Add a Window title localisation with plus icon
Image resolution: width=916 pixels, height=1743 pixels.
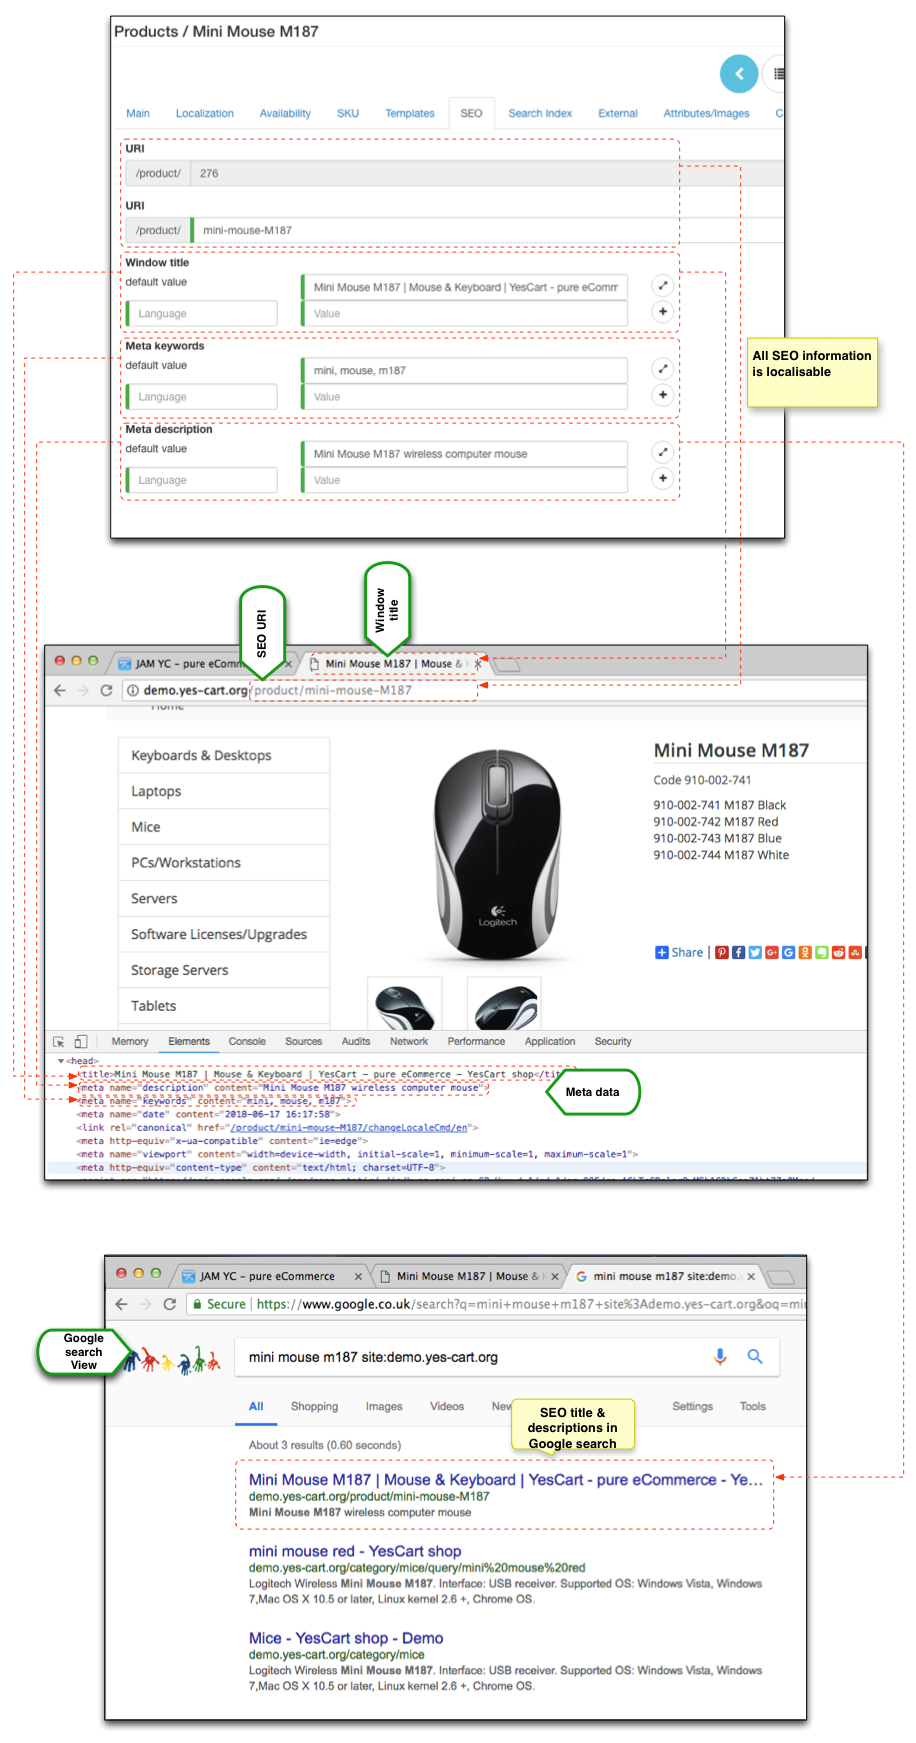(x=662, y=312)
